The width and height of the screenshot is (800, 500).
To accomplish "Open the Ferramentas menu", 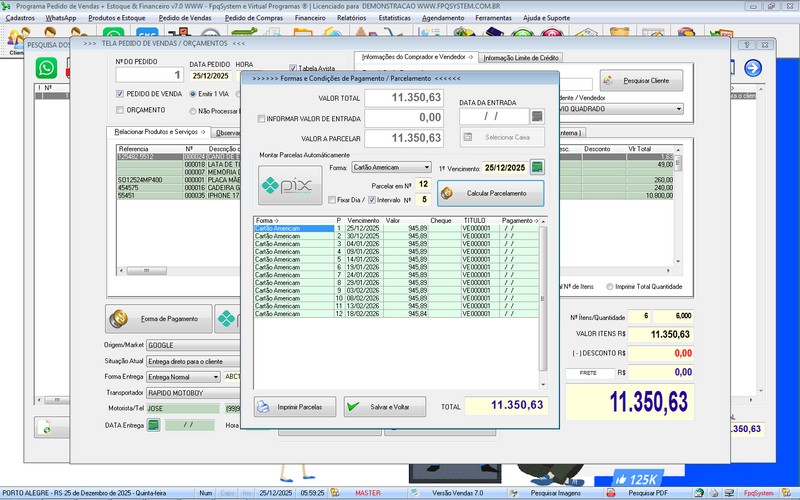I will [x=493, y=18].
